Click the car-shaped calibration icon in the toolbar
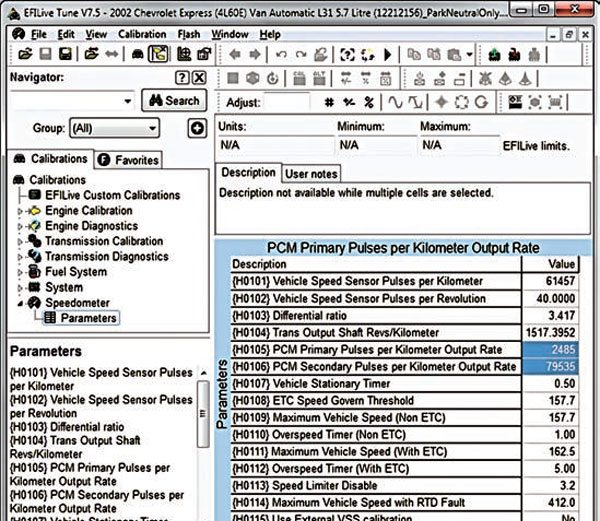This screenshot has height=521, width=600. 137,55
